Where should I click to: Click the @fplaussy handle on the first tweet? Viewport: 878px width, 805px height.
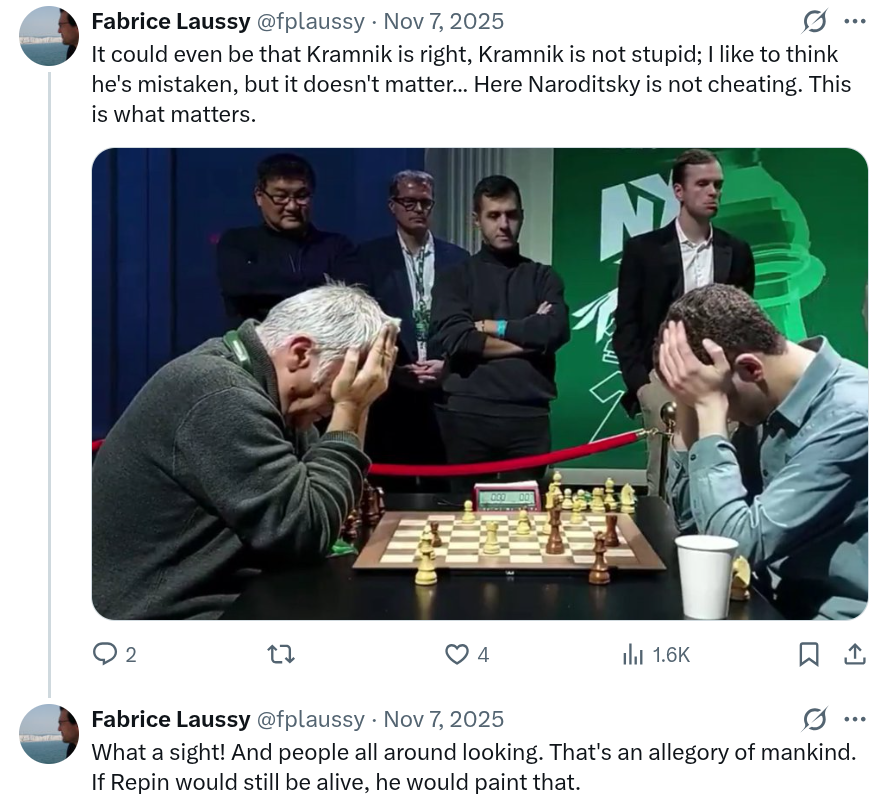(311, 21)
